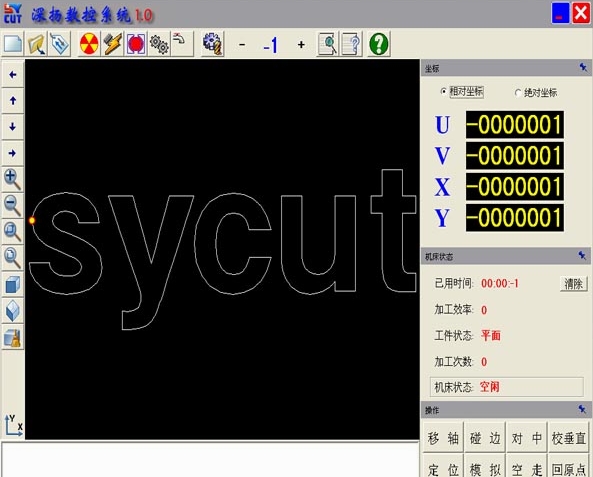
Task: Click the 3D cube view icon
Action: (x=12, y=284)
